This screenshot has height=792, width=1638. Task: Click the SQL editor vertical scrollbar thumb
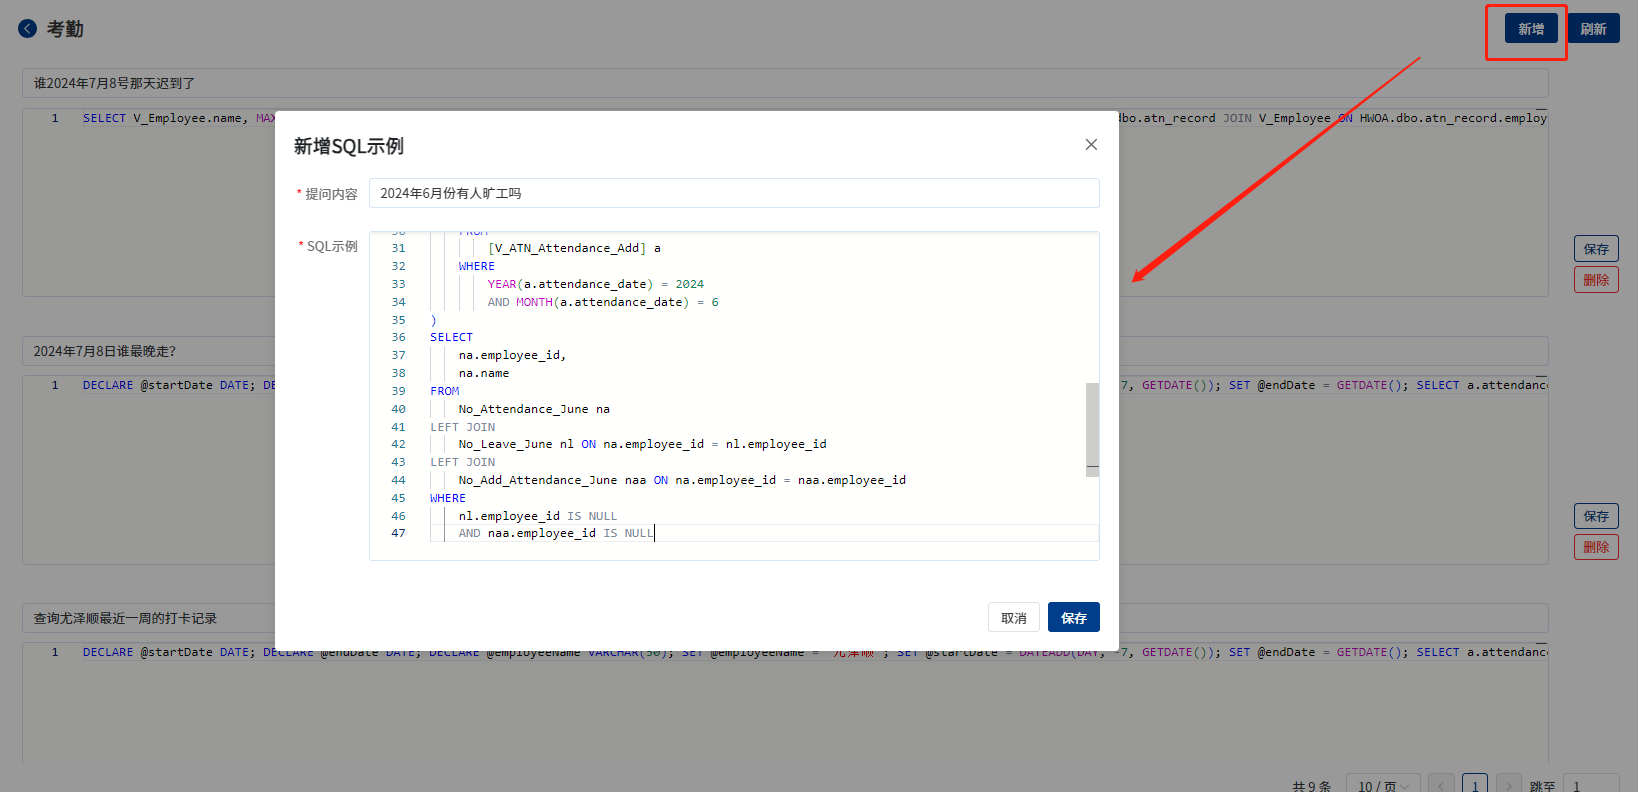pyautogui.click(x=1092, y=428)
